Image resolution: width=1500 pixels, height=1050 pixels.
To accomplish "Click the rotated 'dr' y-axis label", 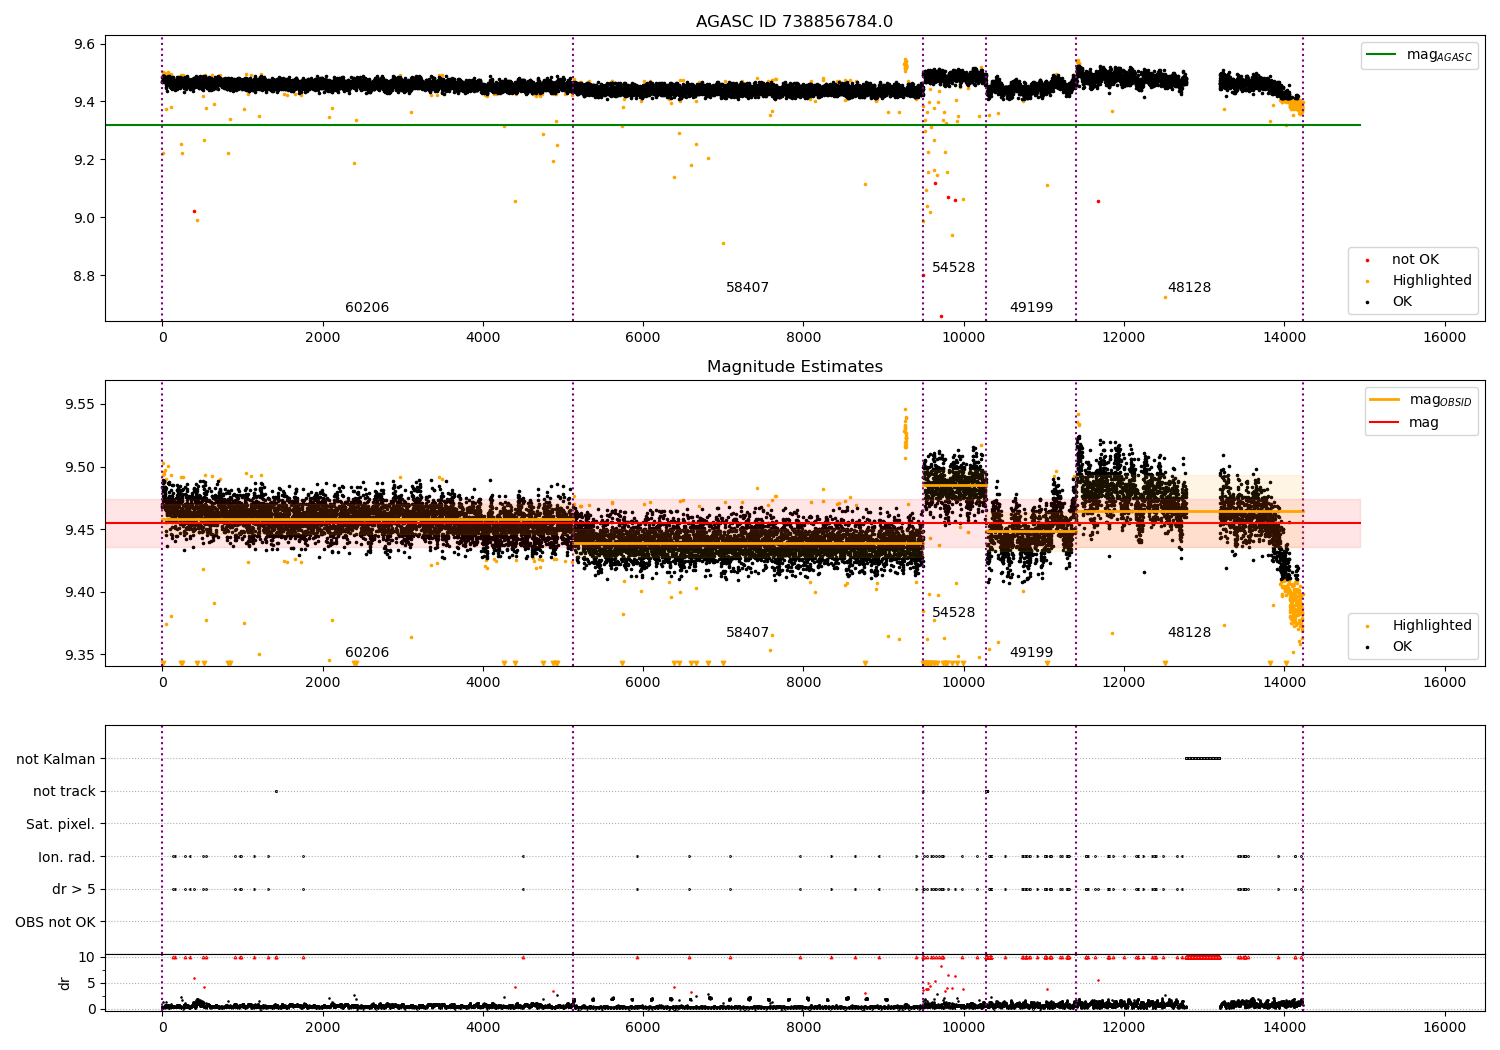I will (x=65, y=983).
